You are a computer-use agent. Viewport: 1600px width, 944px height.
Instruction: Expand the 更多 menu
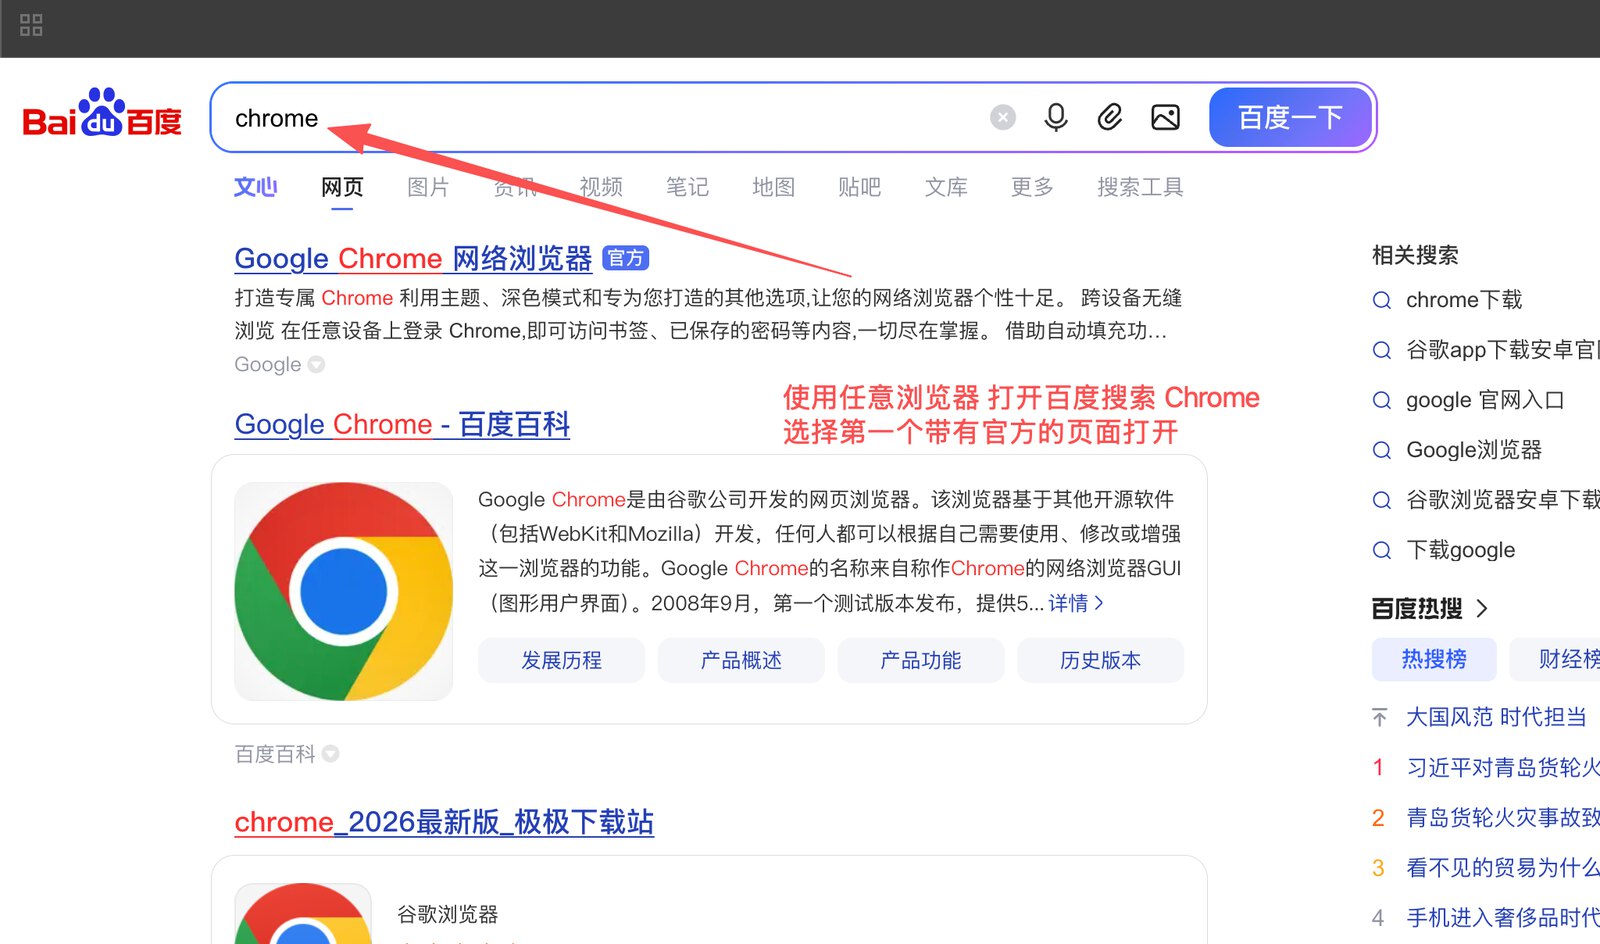[x=1032, y=187]
